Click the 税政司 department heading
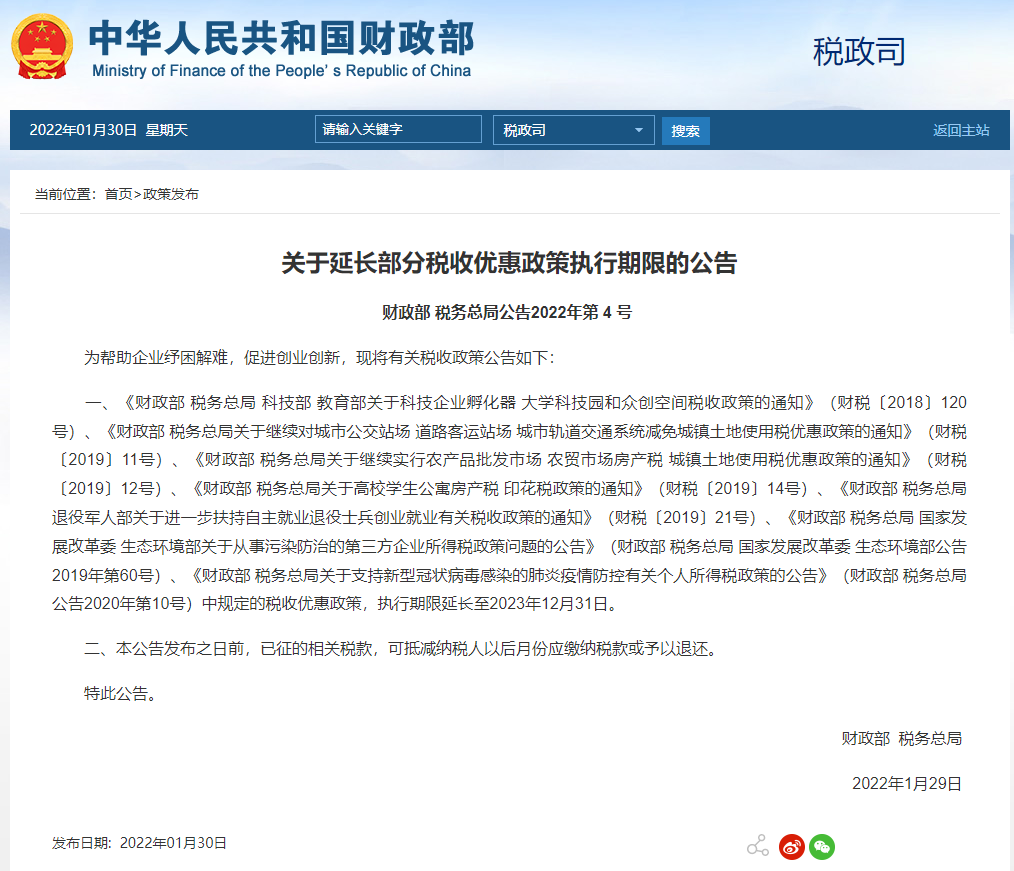Screen dimensions: 1014x871 coord(858,52)
